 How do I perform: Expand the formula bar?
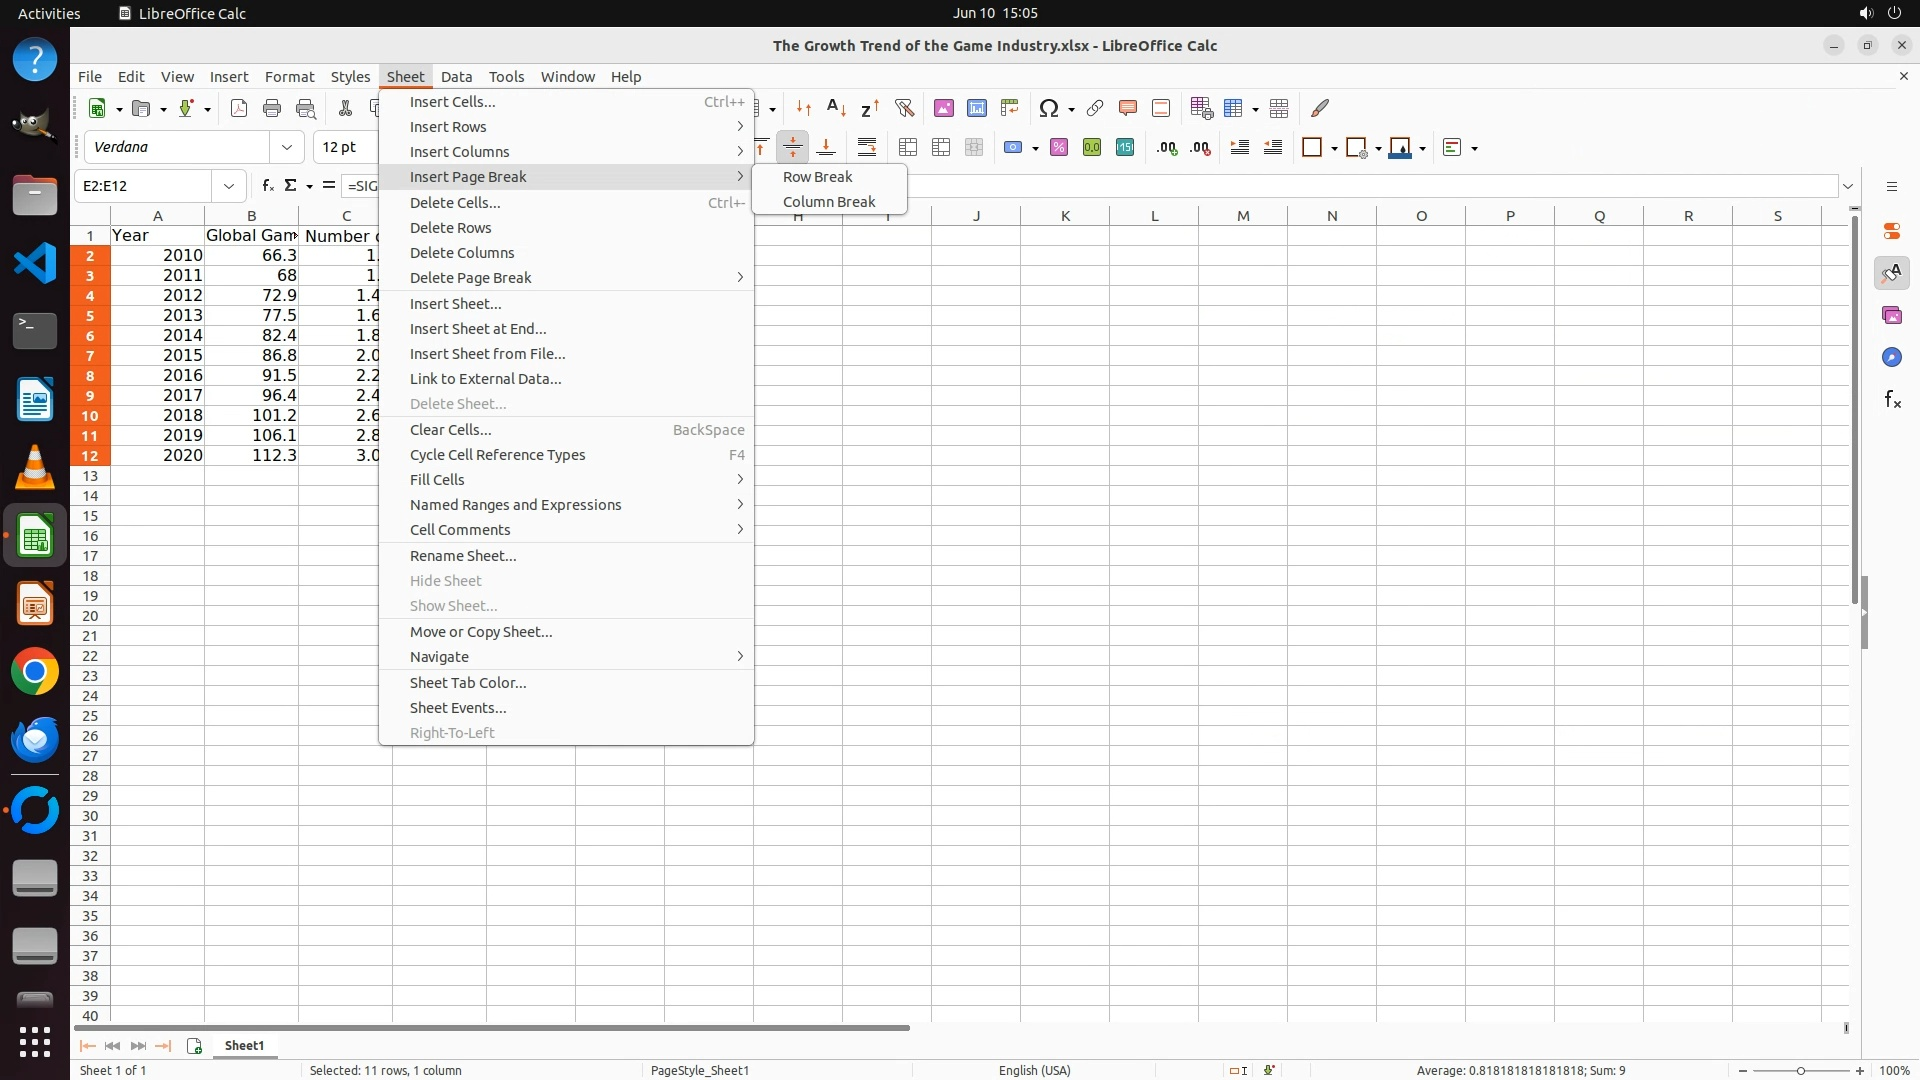tap(1848, 186)
